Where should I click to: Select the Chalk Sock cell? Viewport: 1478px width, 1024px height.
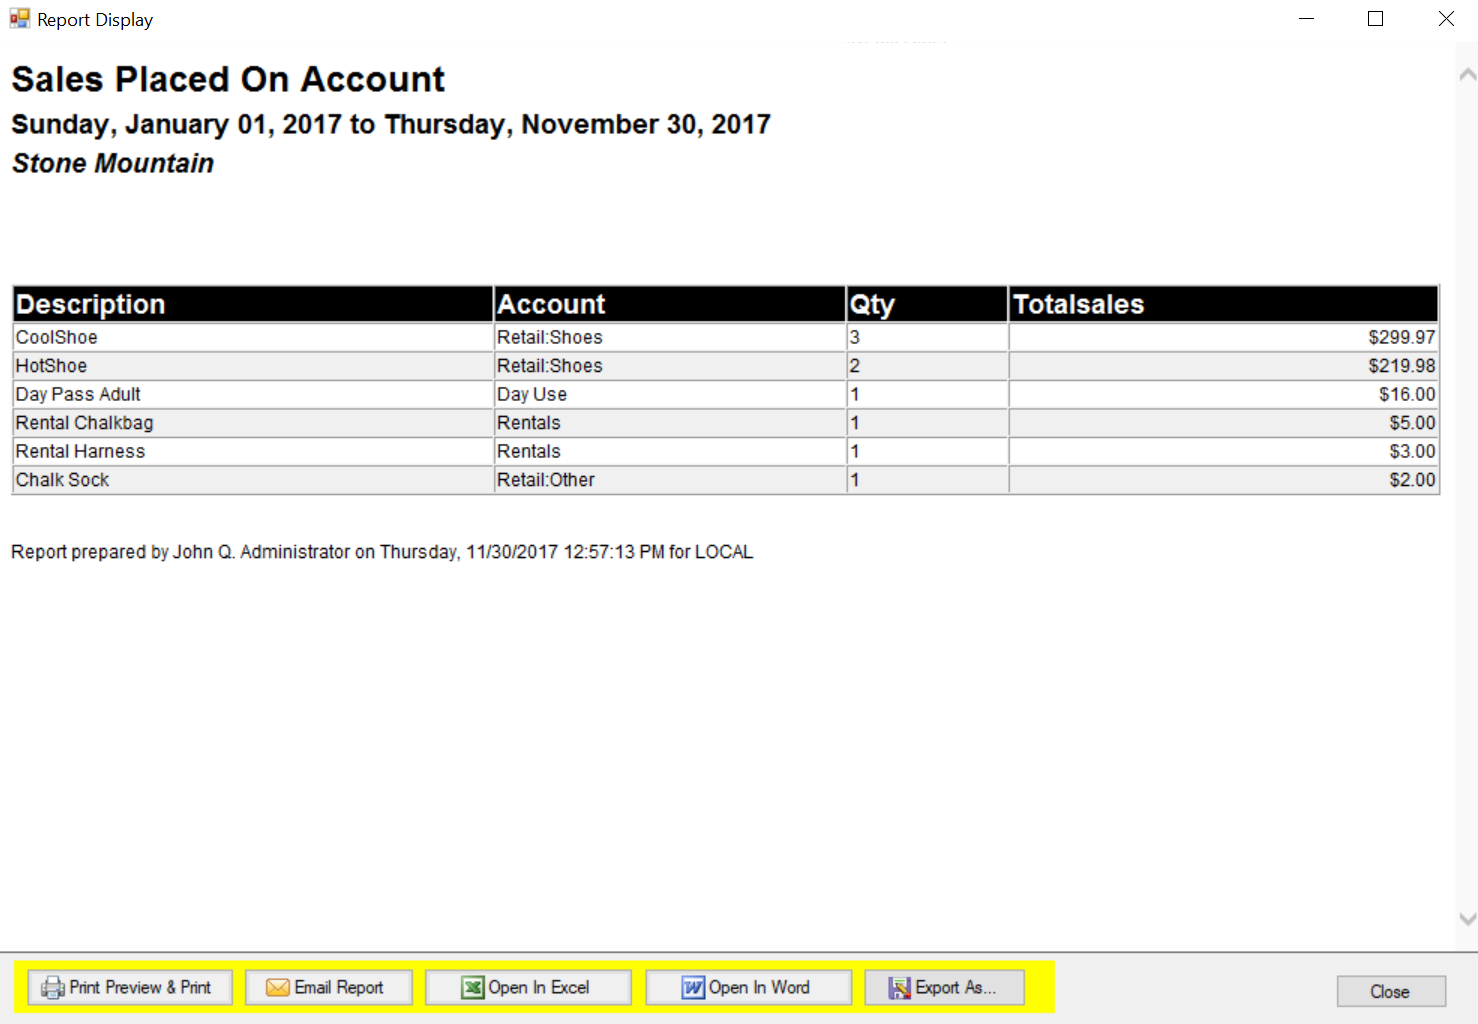point(253,480)
